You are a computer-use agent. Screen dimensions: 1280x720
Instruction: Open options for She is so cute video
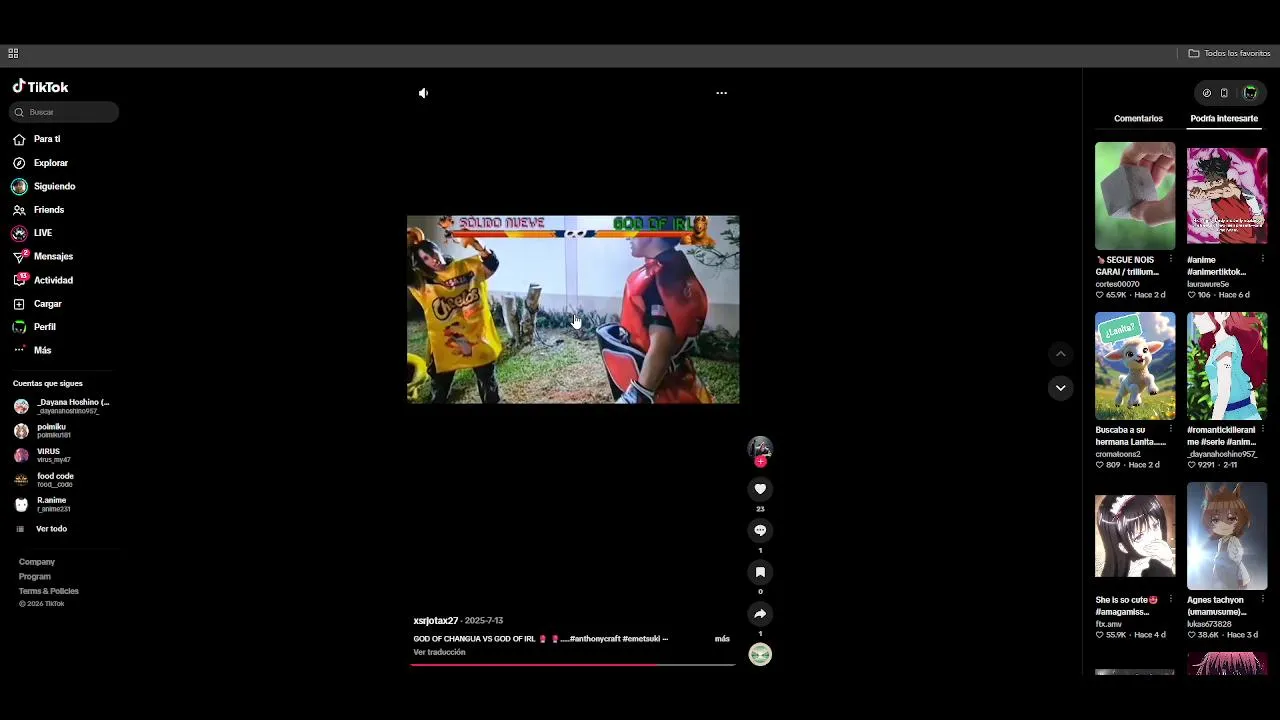point(1171,600)
